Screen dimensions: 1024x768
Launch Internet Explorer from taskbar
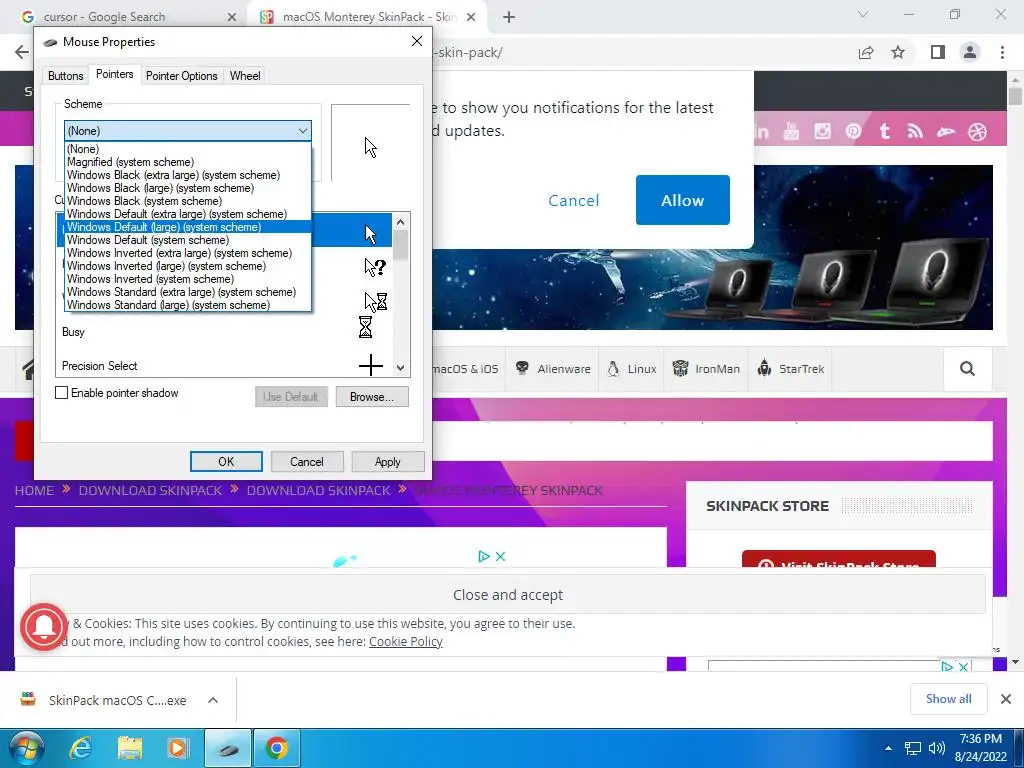pos(81,748)
